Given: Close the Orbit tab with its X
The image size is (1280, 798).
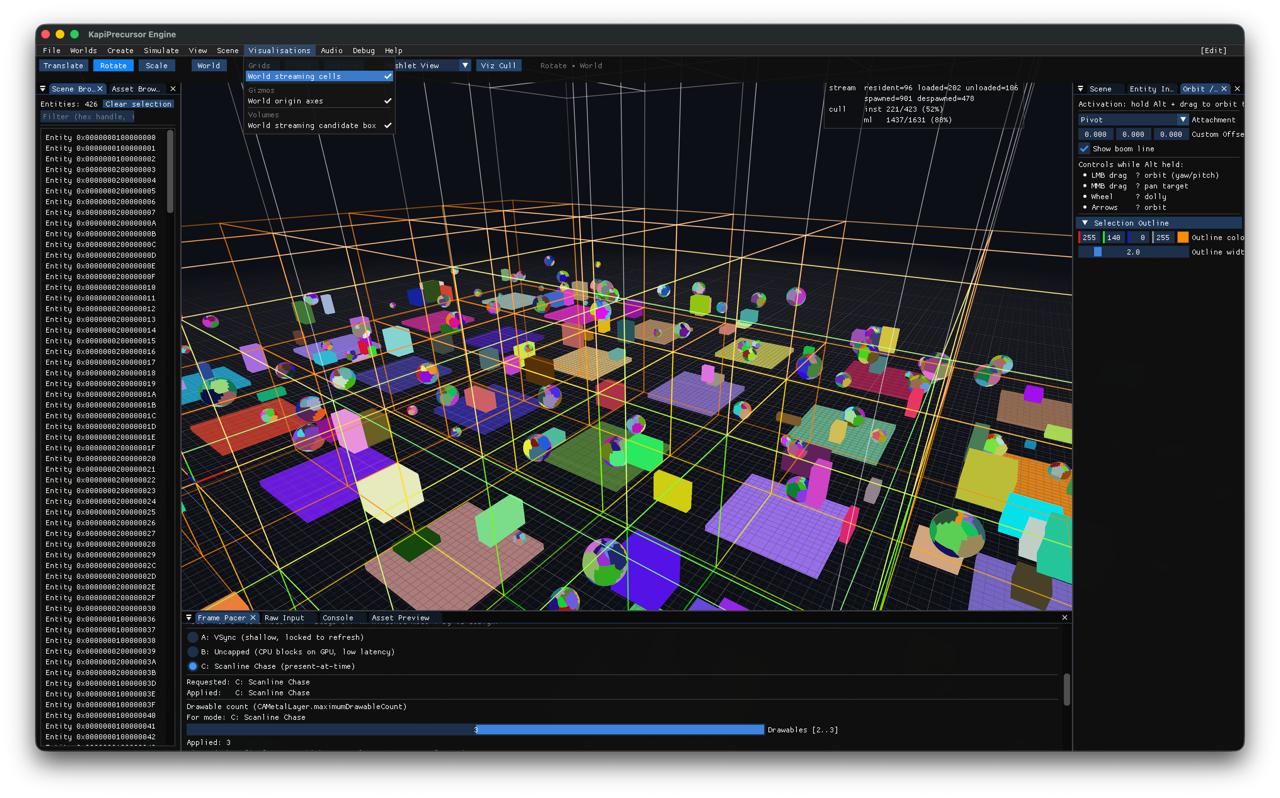Looking at the screenshot, I should (1225, 89).
